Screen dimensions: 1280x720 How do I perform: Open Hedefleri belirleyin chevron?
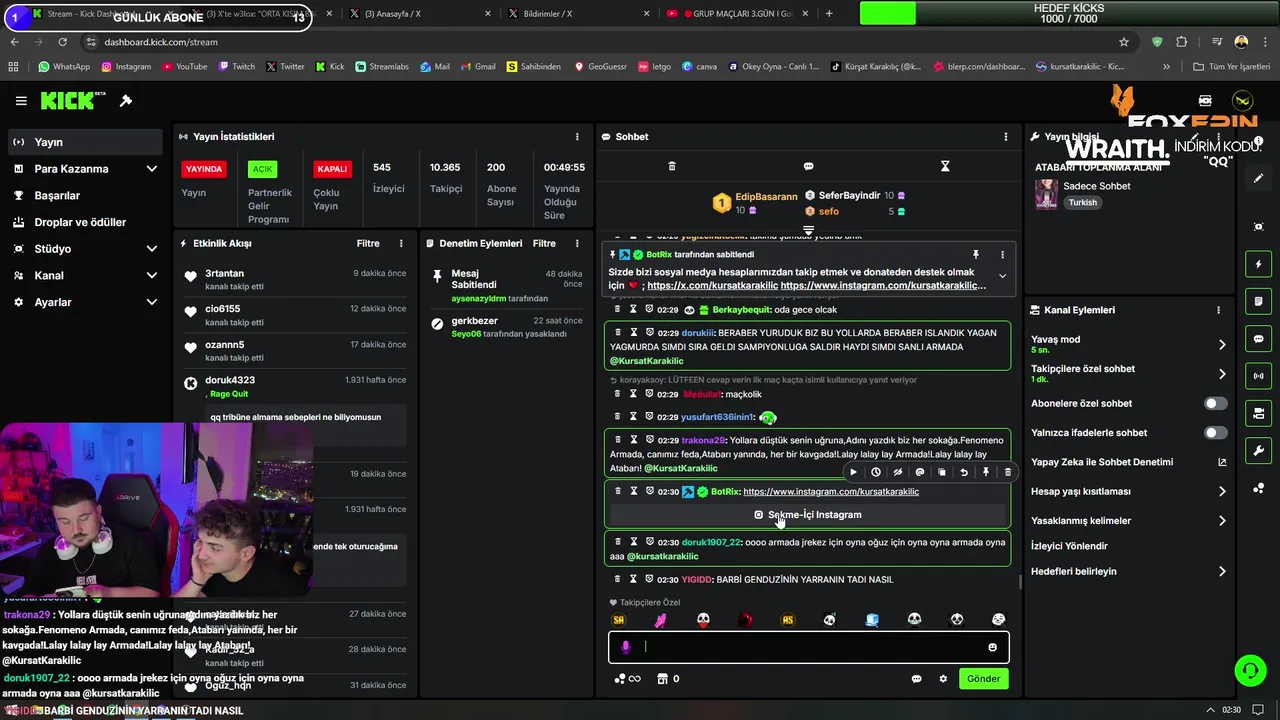point(1222,572)
